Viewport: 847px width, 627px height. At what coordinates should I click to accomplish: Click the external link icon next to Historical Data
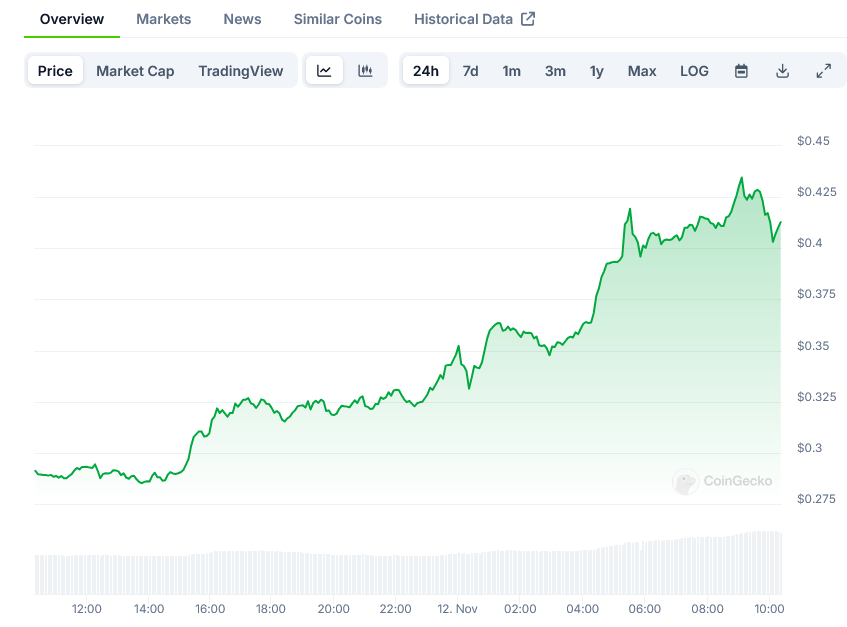(x=528, y=19)
